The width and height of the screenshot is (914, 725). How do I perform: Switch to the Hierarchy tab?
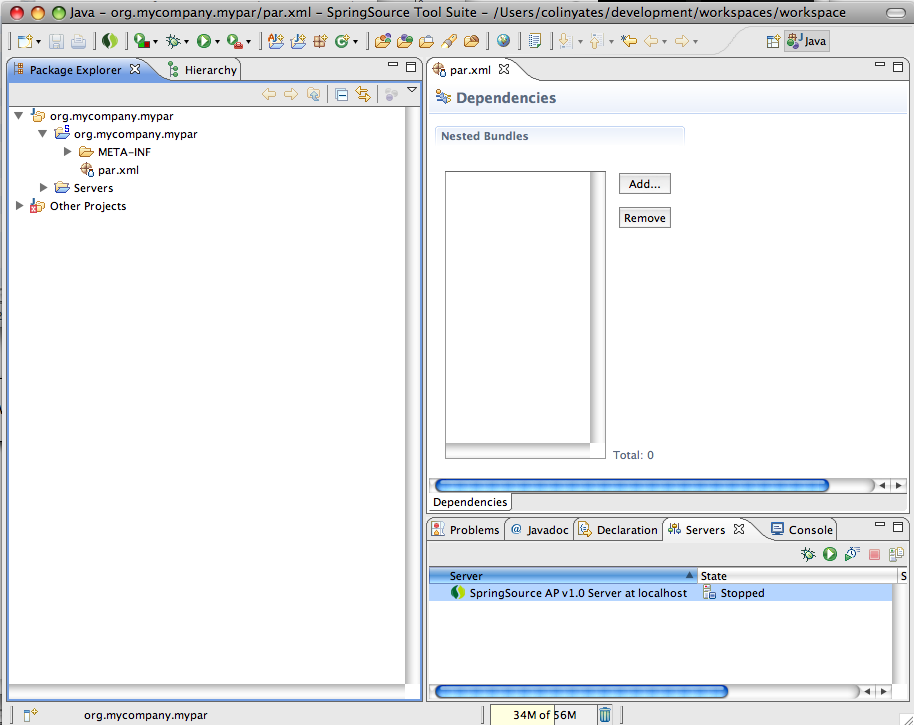203,70
